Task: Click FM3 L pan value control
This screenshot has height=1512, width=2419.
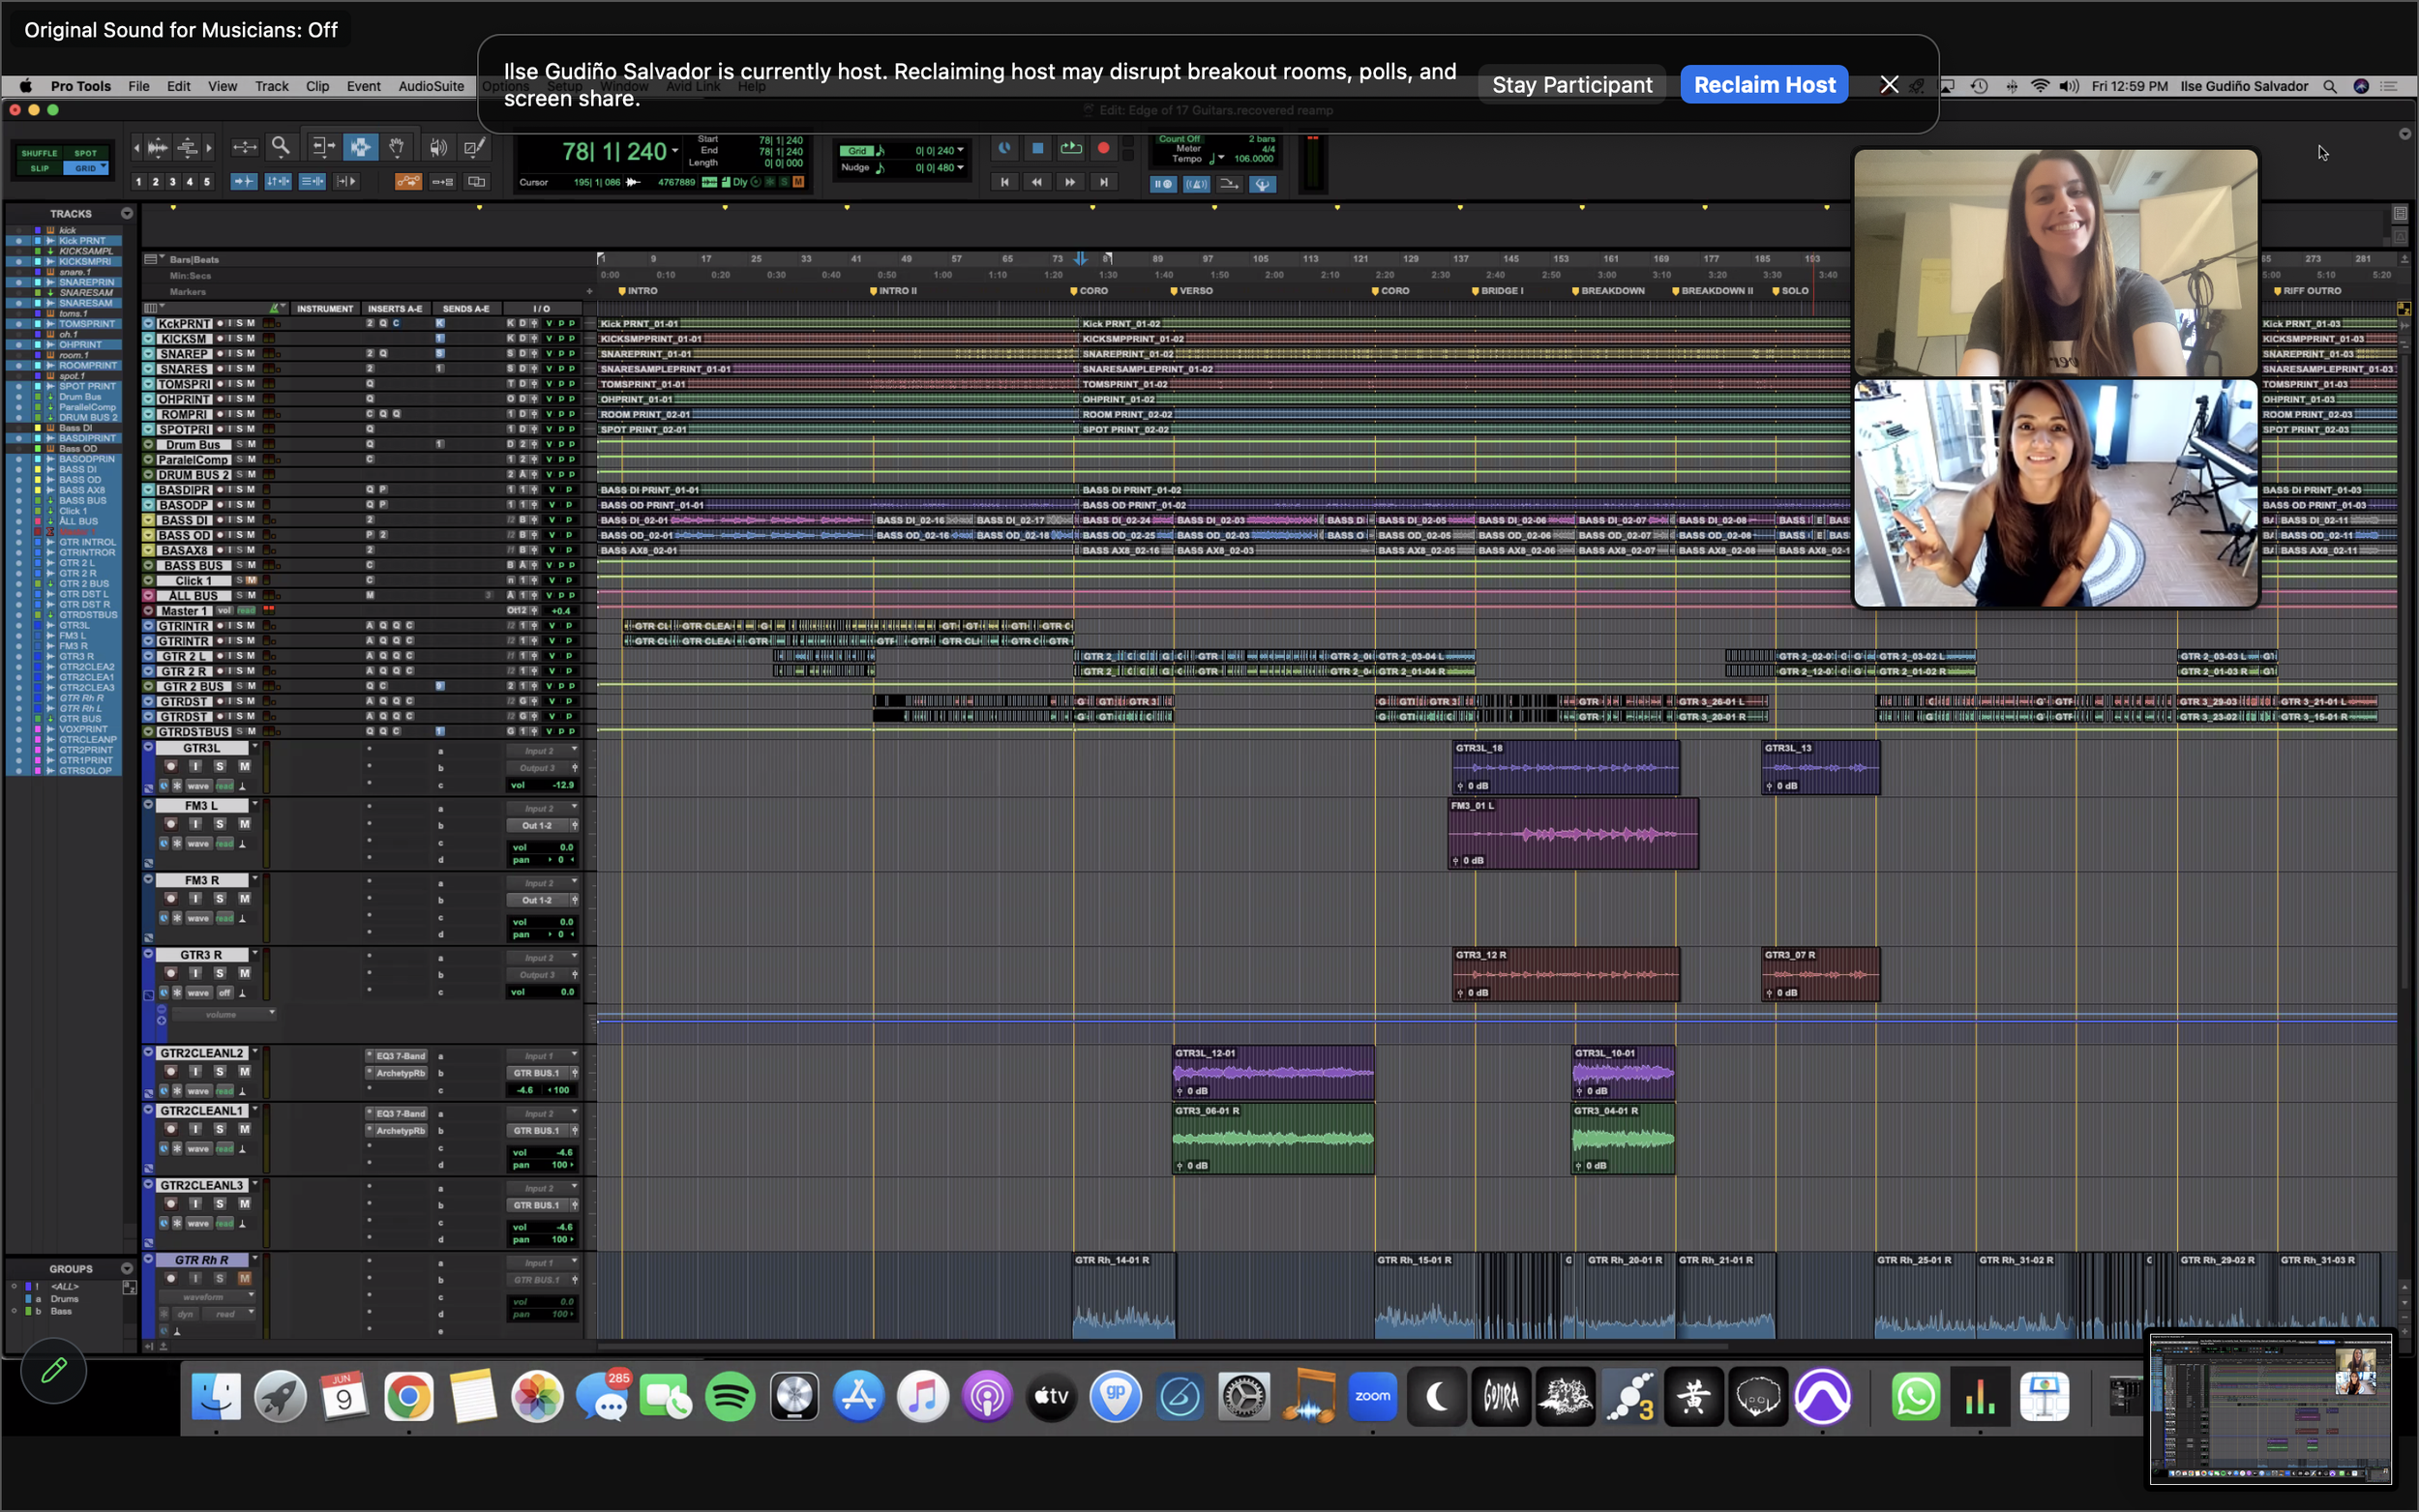Action: coord(543,859)
